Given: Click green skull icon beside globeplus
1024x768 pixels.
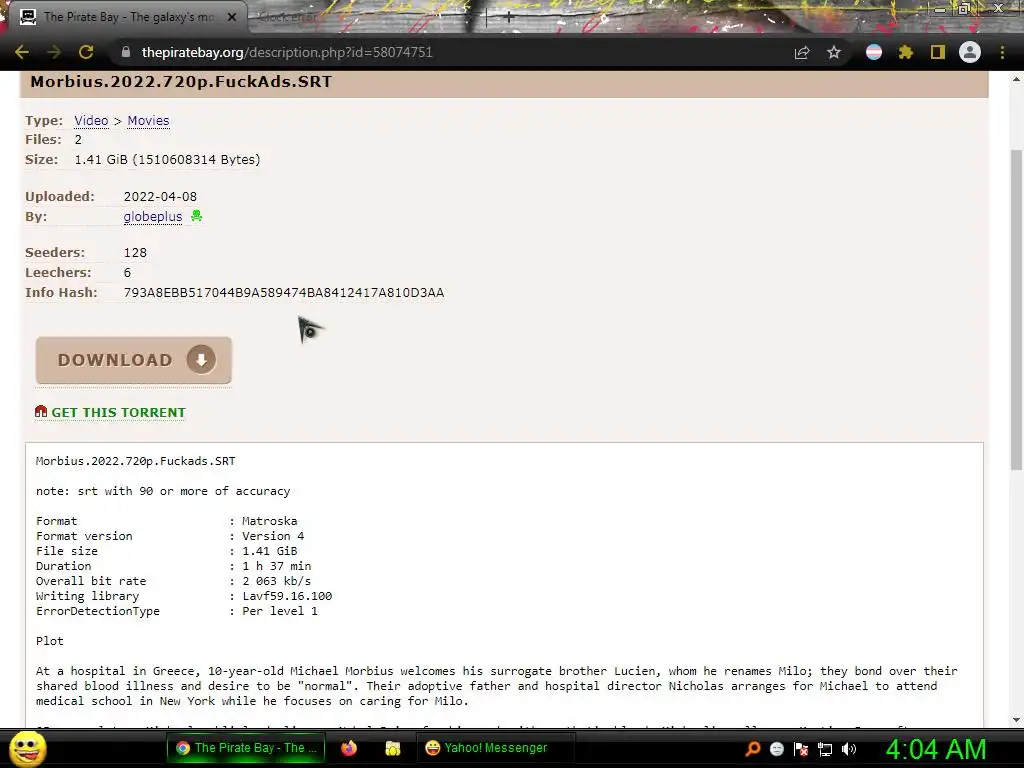Looking at the screenshot, I should [x=197, y=216].
